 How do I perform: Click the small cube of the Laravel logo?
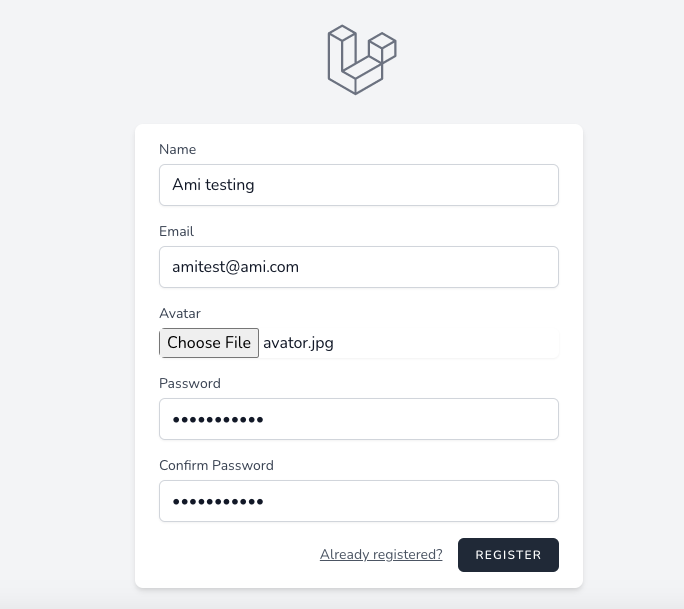click(382, 47)
